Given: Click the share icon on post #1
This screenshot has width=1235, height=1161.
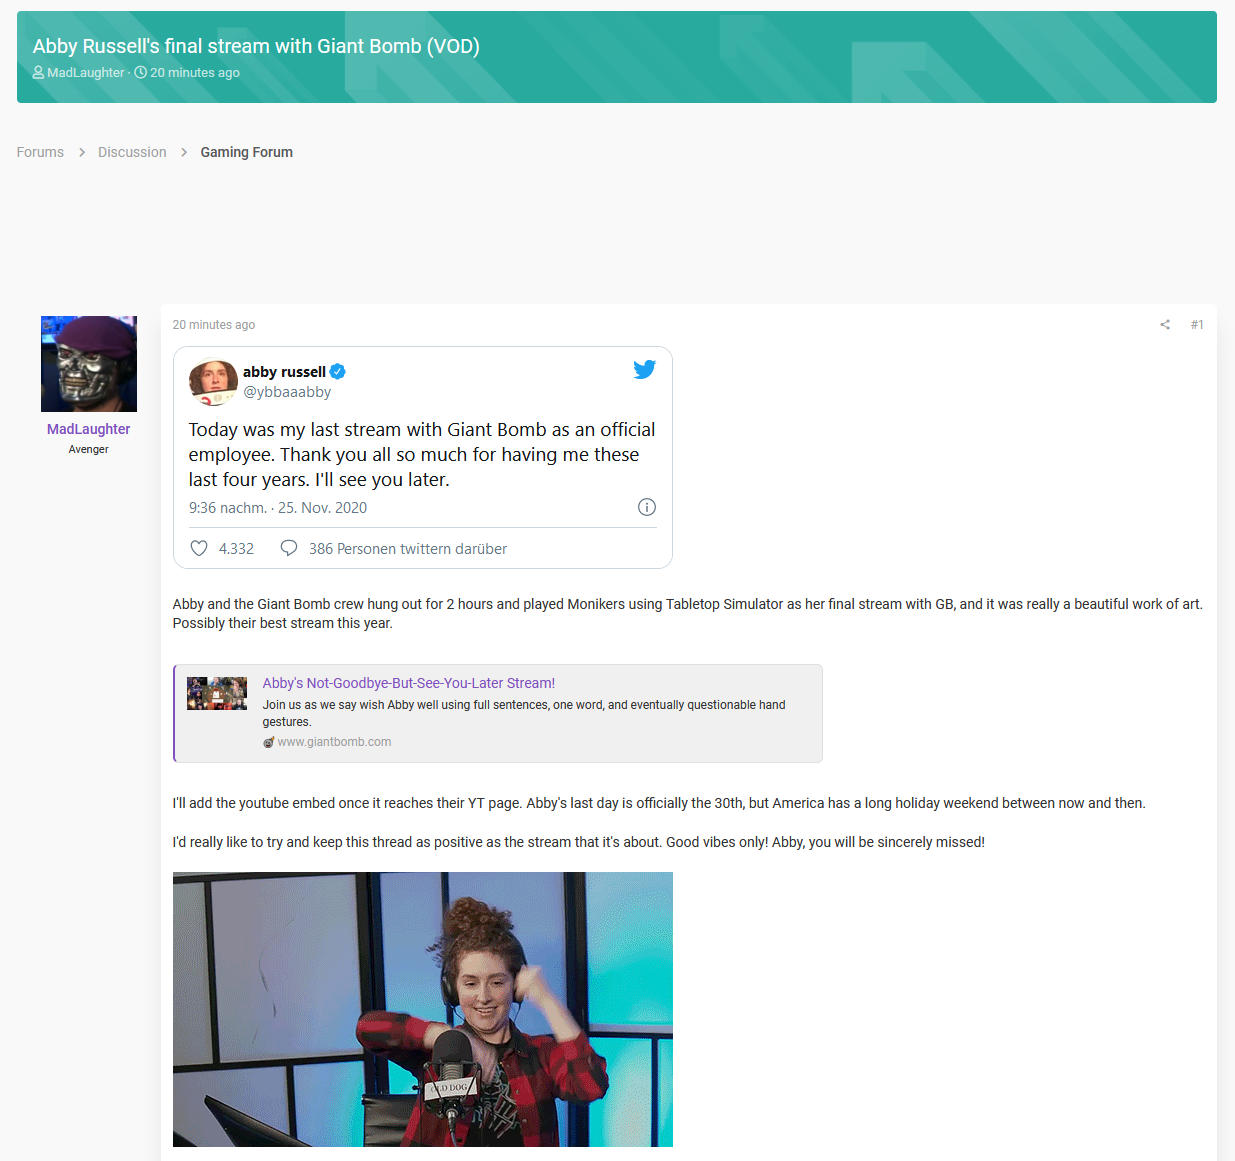Looking at the screenshot, I should point(1165,325).
